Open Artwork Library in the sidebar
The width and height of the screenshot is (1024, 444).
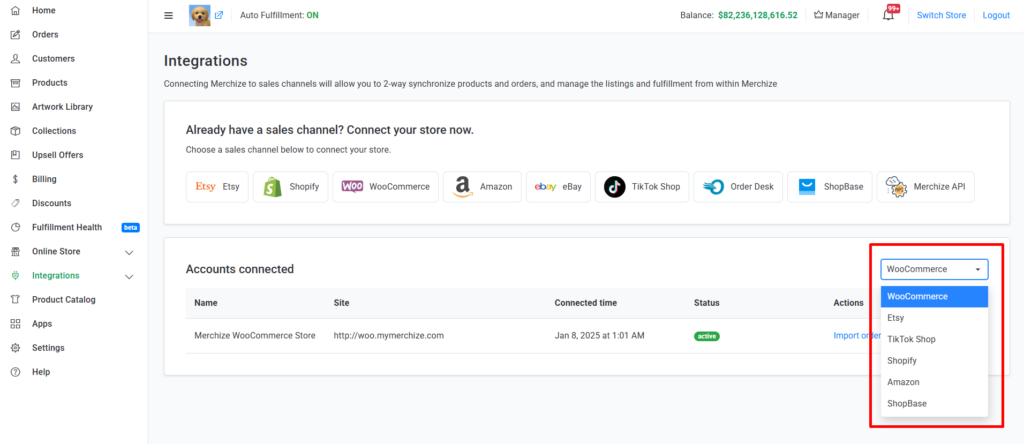(63, 107)
